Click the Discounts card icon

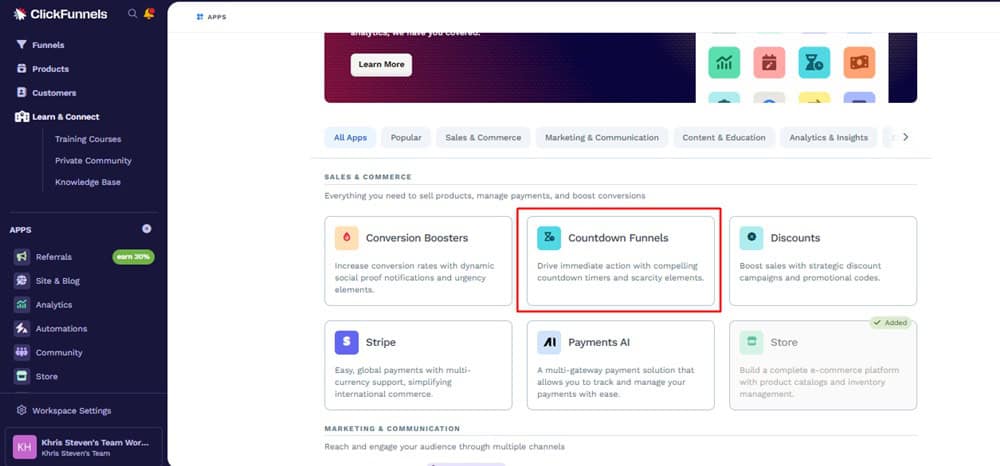[x=751, y=238]
